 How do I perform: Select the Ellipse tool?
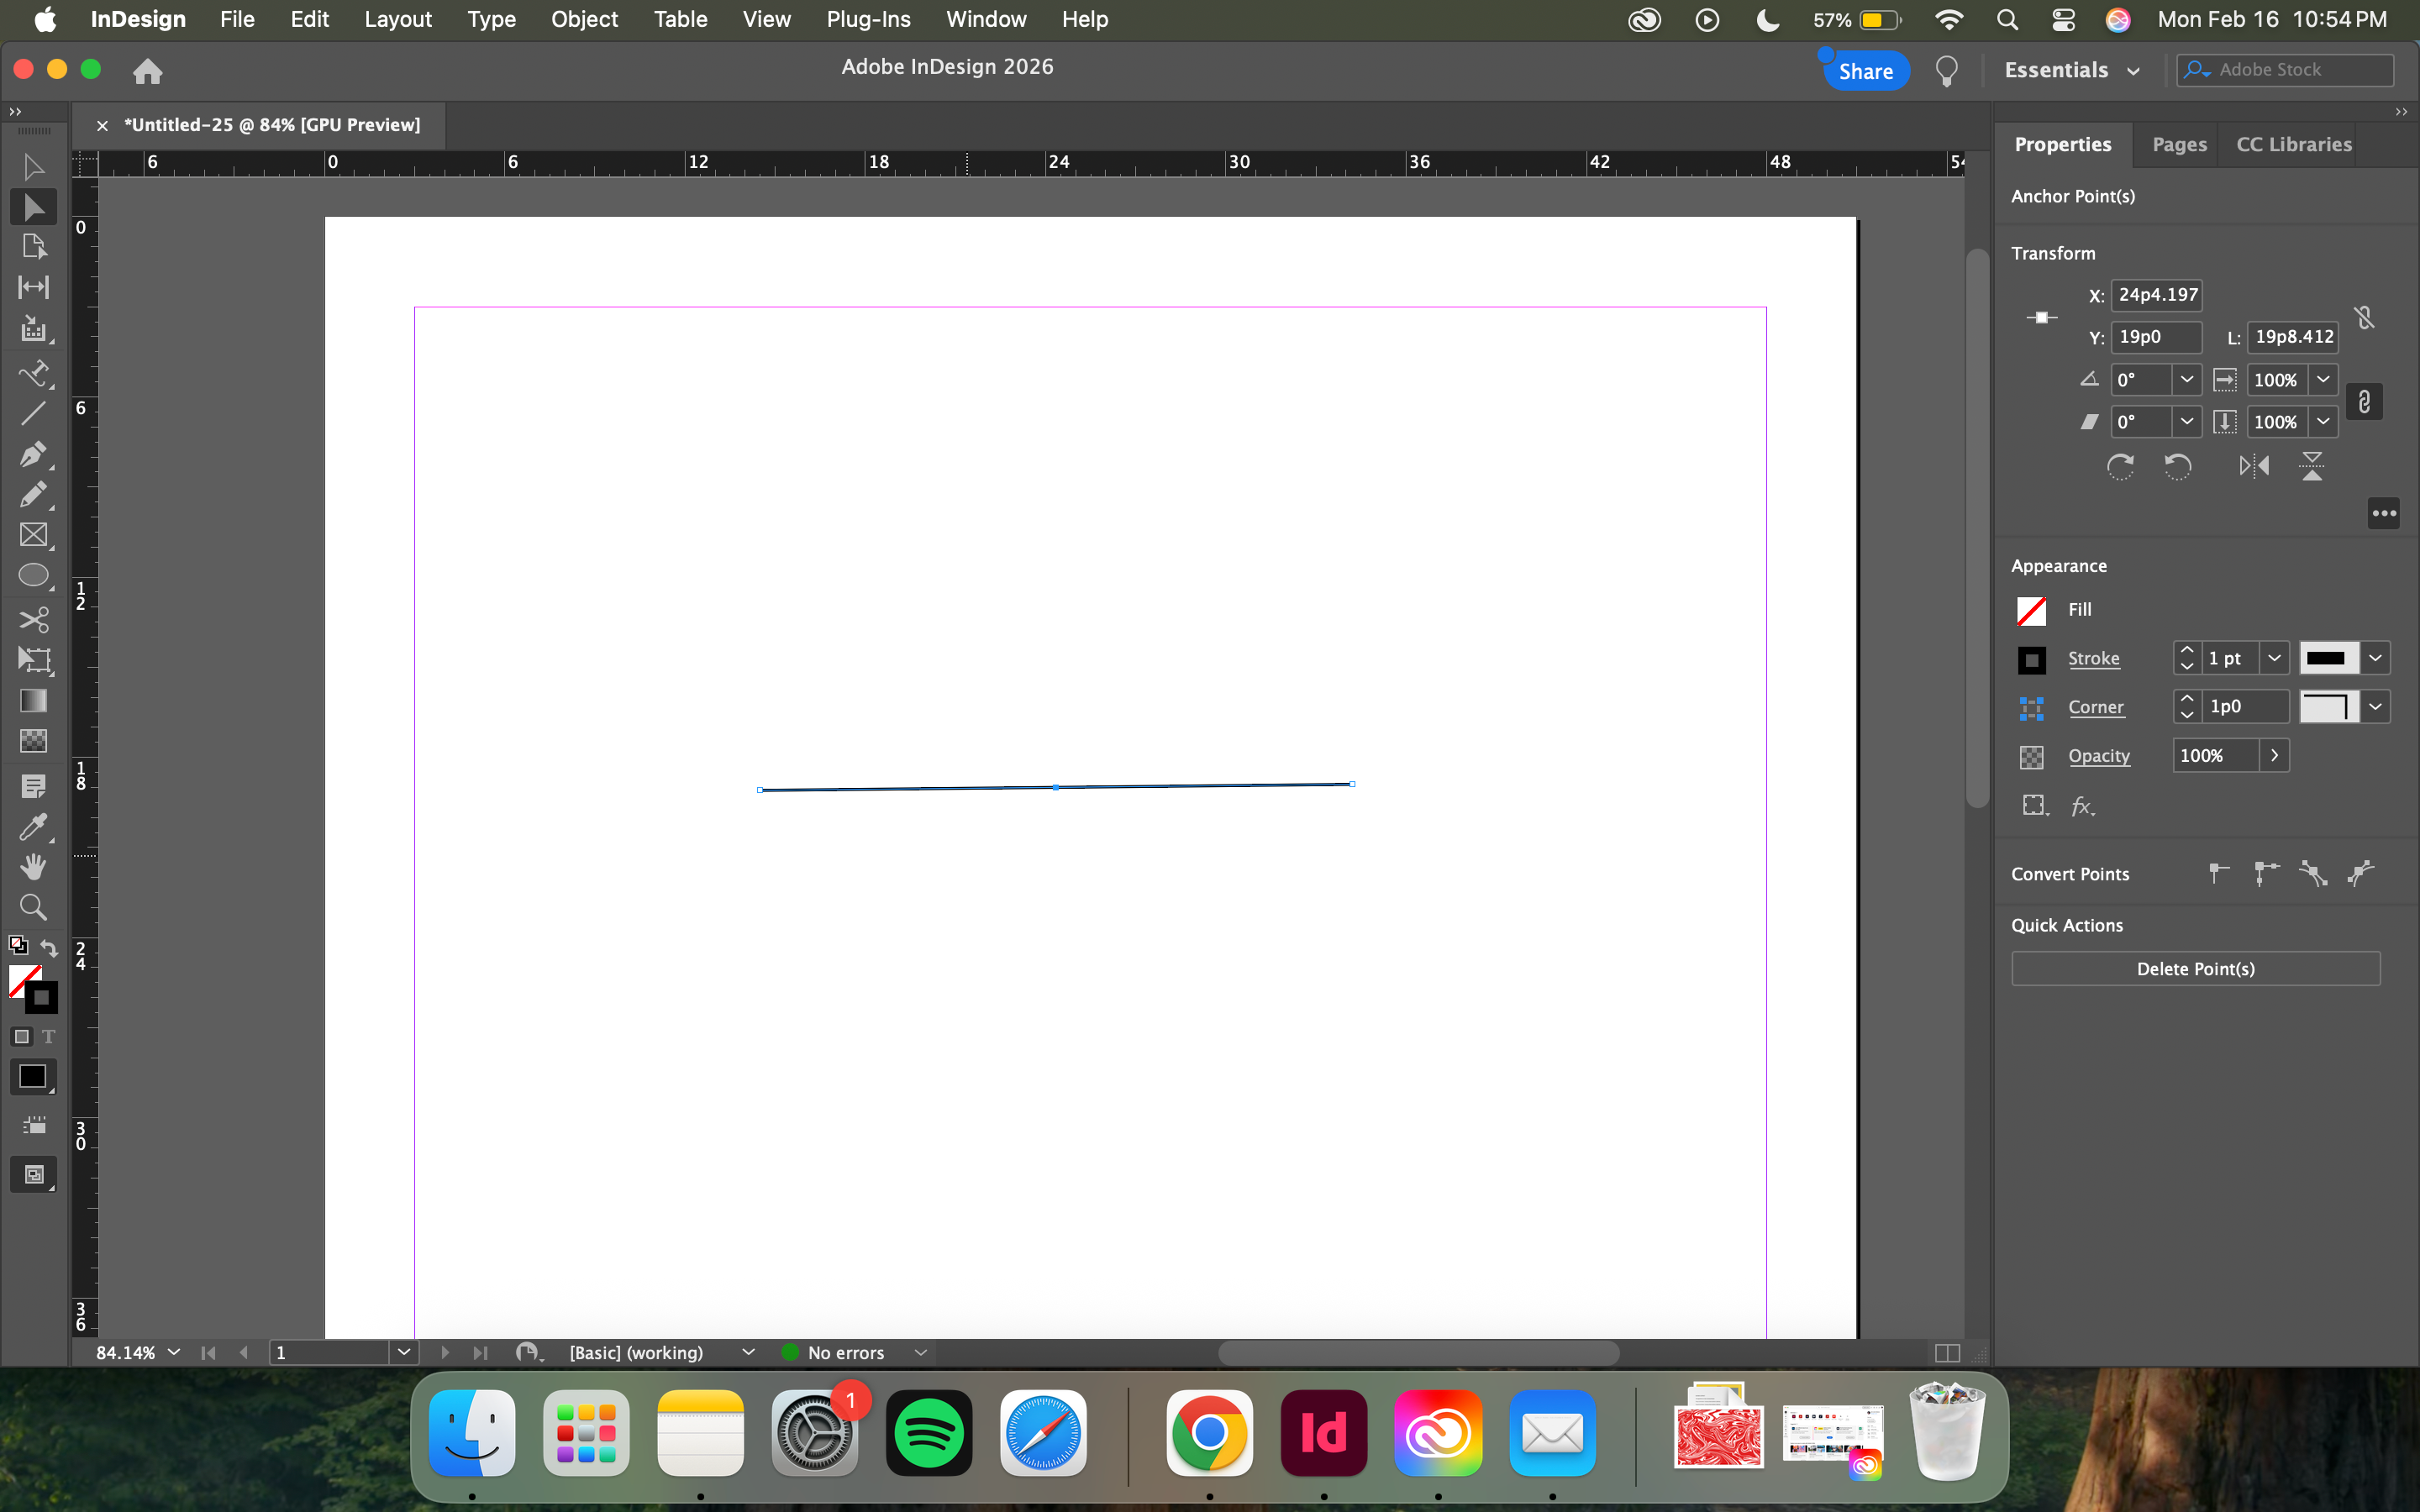[32, 576]
